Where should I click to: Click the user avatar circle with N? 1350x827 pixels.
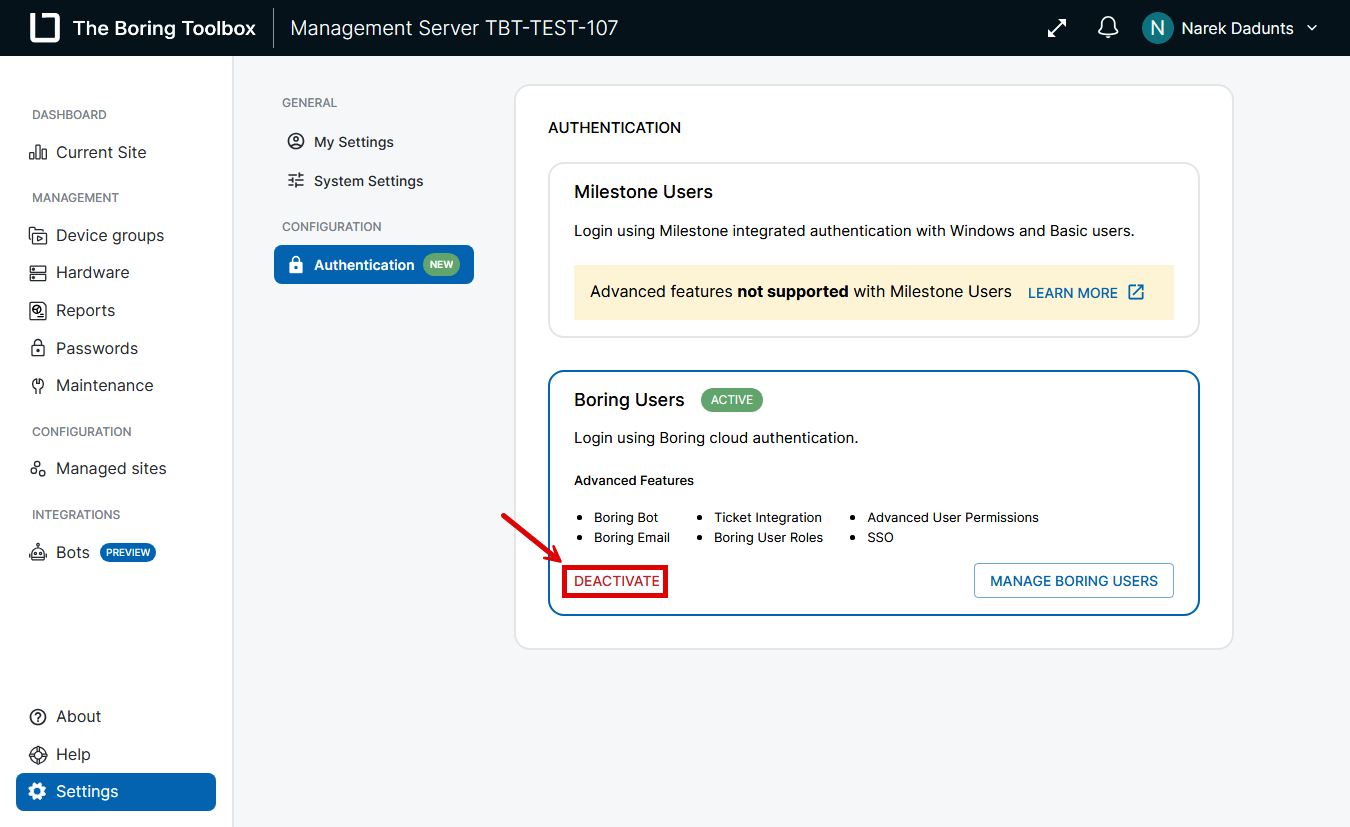click(1157, 28)
